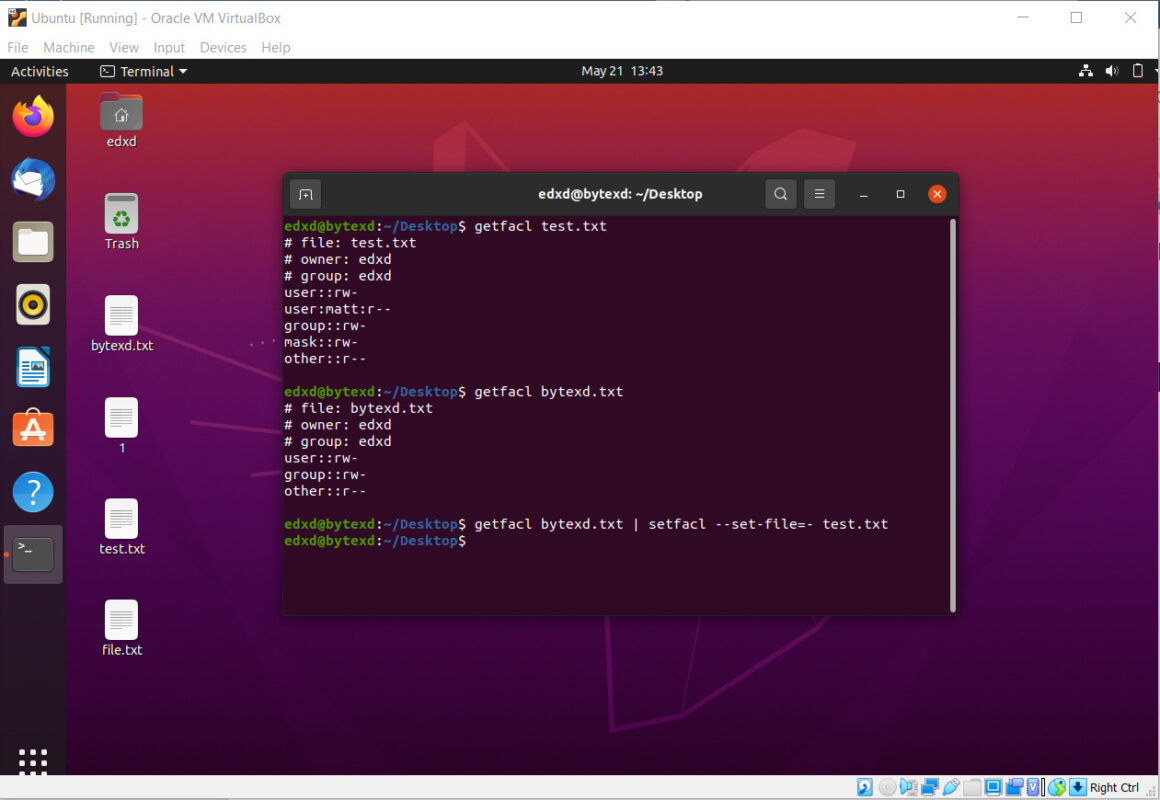
Task: Open the Terminal dropdown in top bar
Action: click(143, 71)
